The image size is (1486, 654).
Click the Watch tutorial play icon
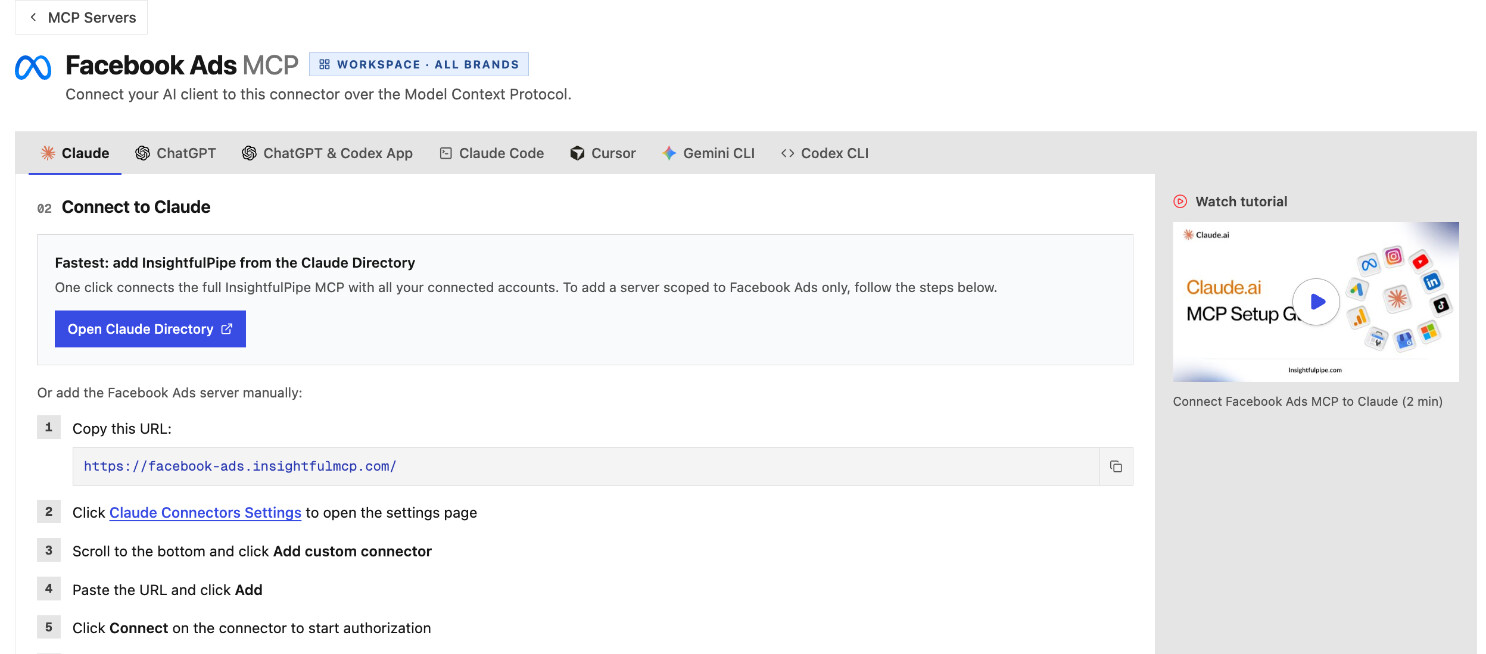pos(1181,201)
